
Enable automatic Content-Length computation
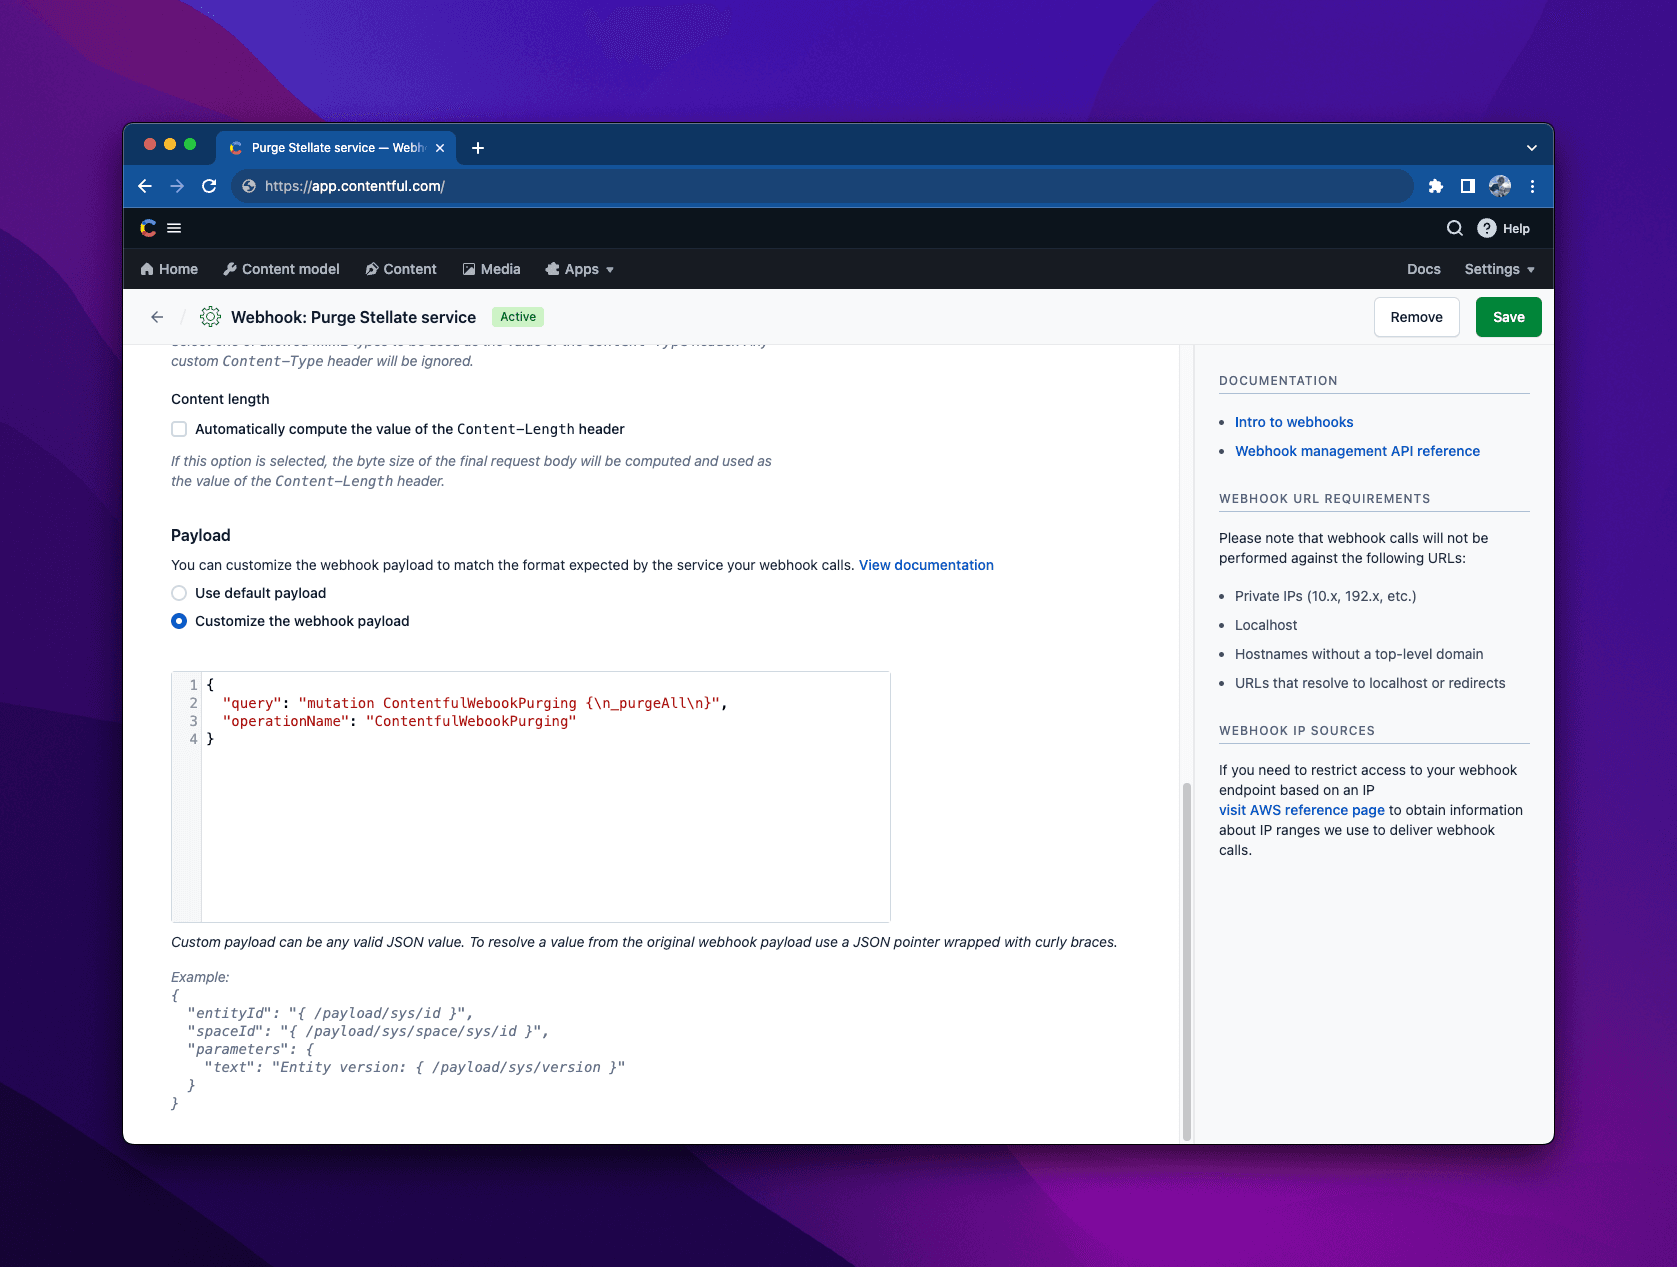click(x=179, y=428)
